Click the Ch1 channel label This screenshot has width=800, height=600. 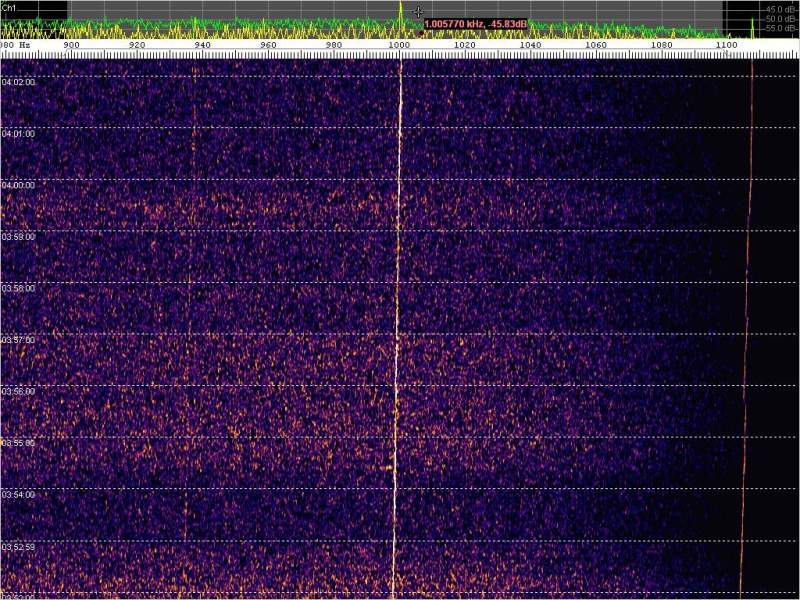pyautogui.click(x=9, y=6)
